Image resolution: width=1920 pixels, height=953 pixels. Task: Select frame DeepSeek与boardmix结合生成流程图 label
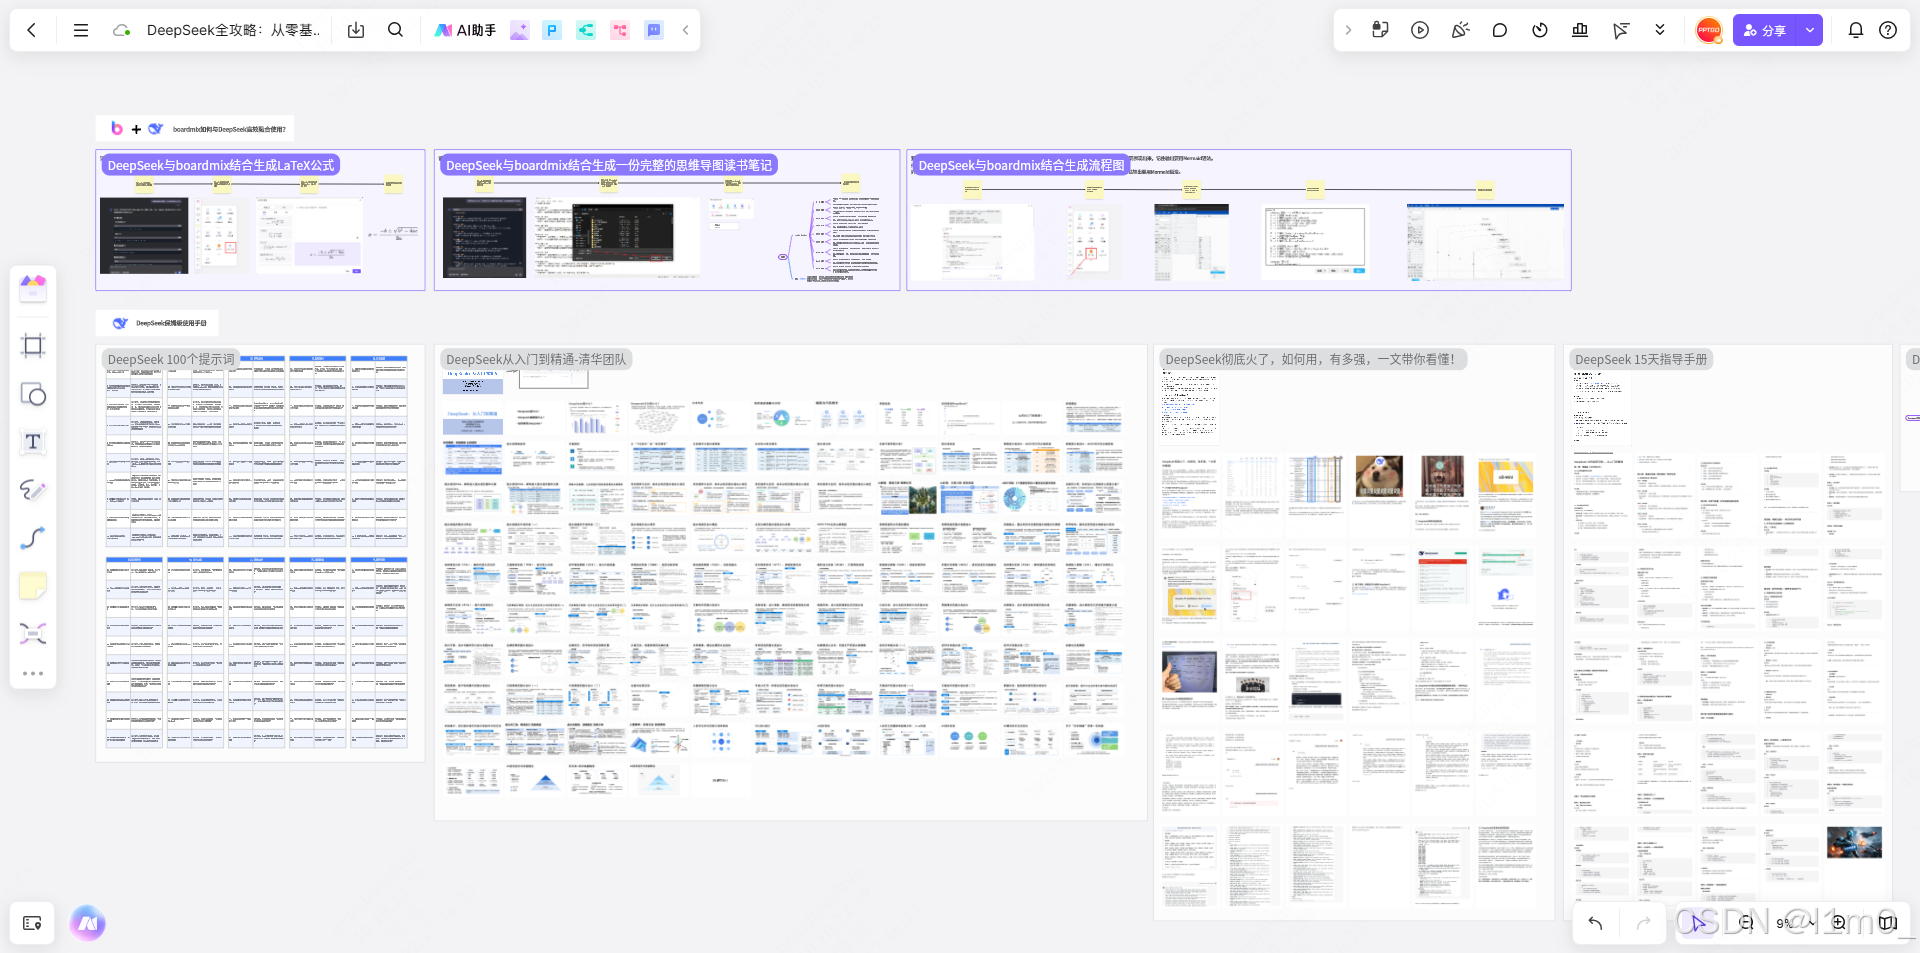[x=1021, y=165]
